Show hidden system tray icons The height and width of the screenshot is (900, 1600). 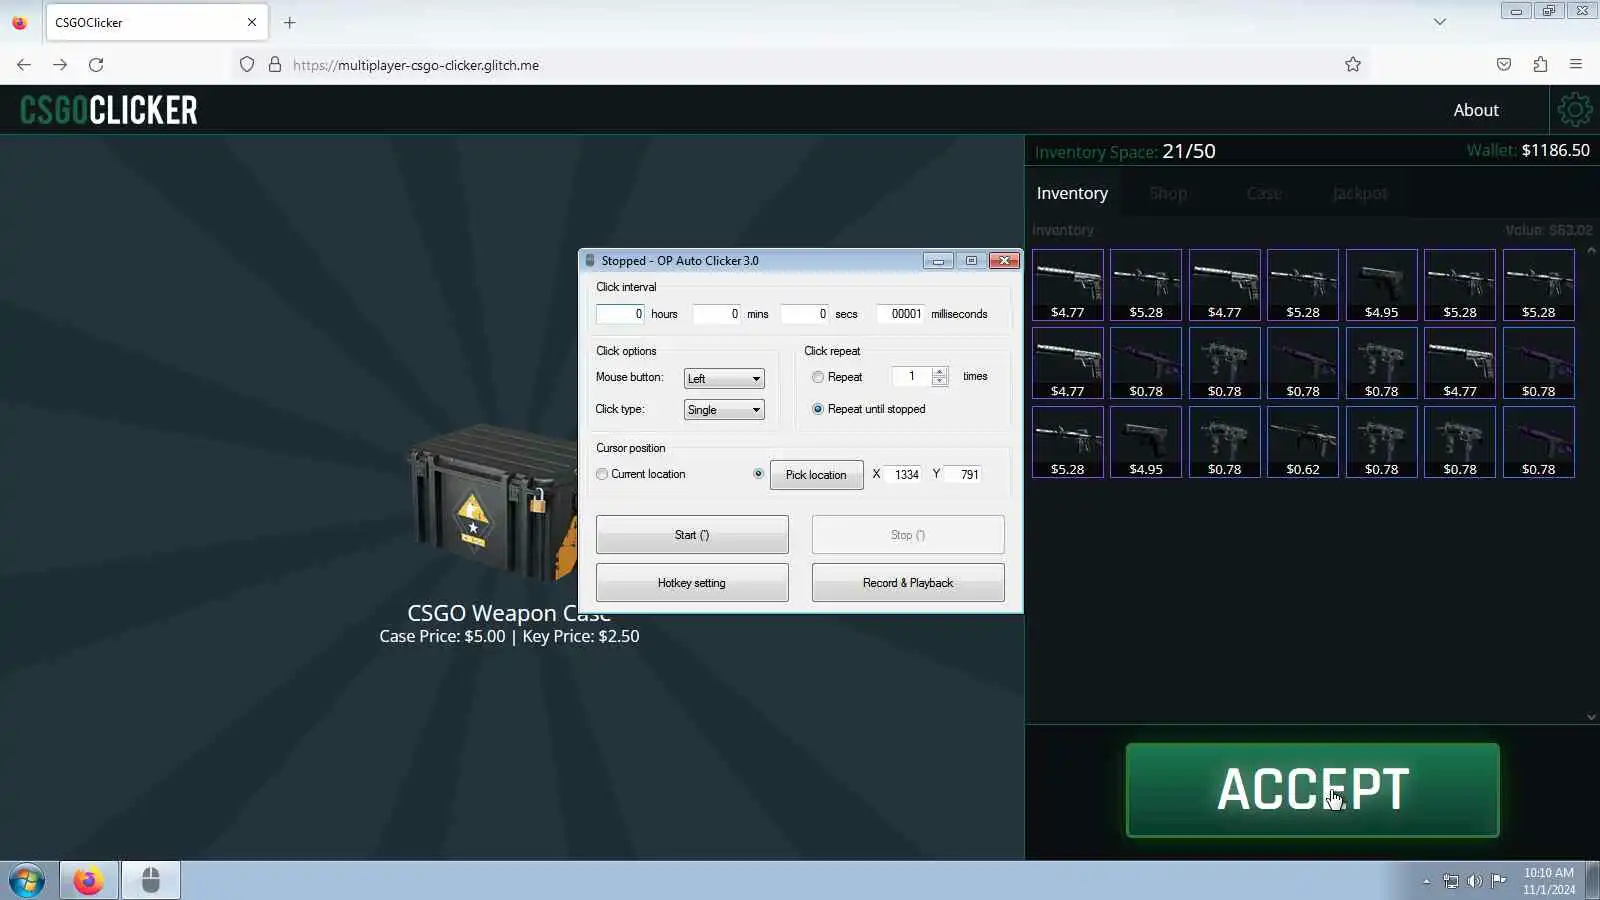pyautogui.click(x=1427, y=881)
